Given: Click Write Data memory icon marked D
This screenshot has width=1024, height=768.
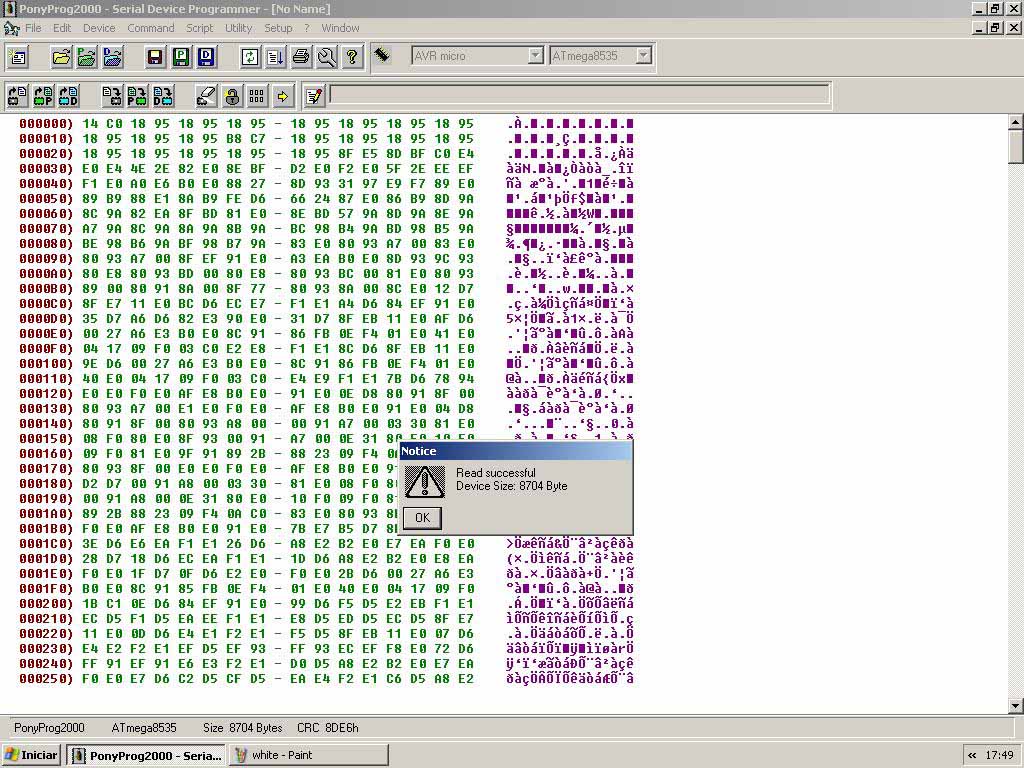Looking at the screenshot, I should pyautogui.click(x=163, y=97).
